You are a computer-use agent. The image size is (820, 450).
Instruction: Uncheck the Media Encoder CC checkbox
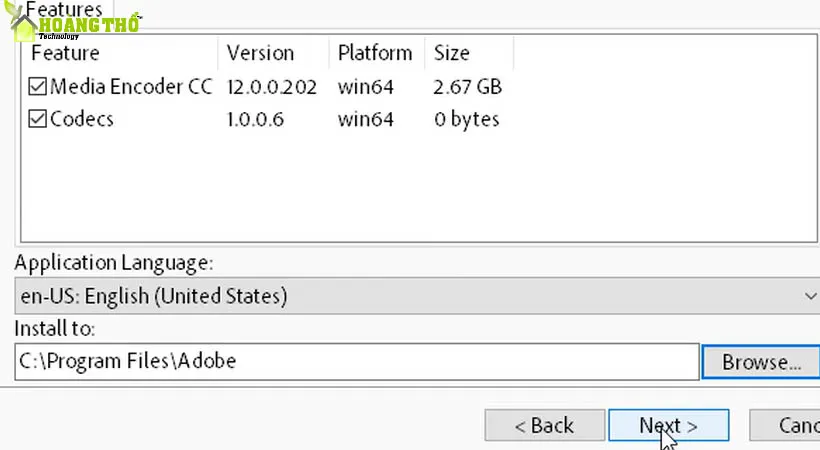pos(39,87)
